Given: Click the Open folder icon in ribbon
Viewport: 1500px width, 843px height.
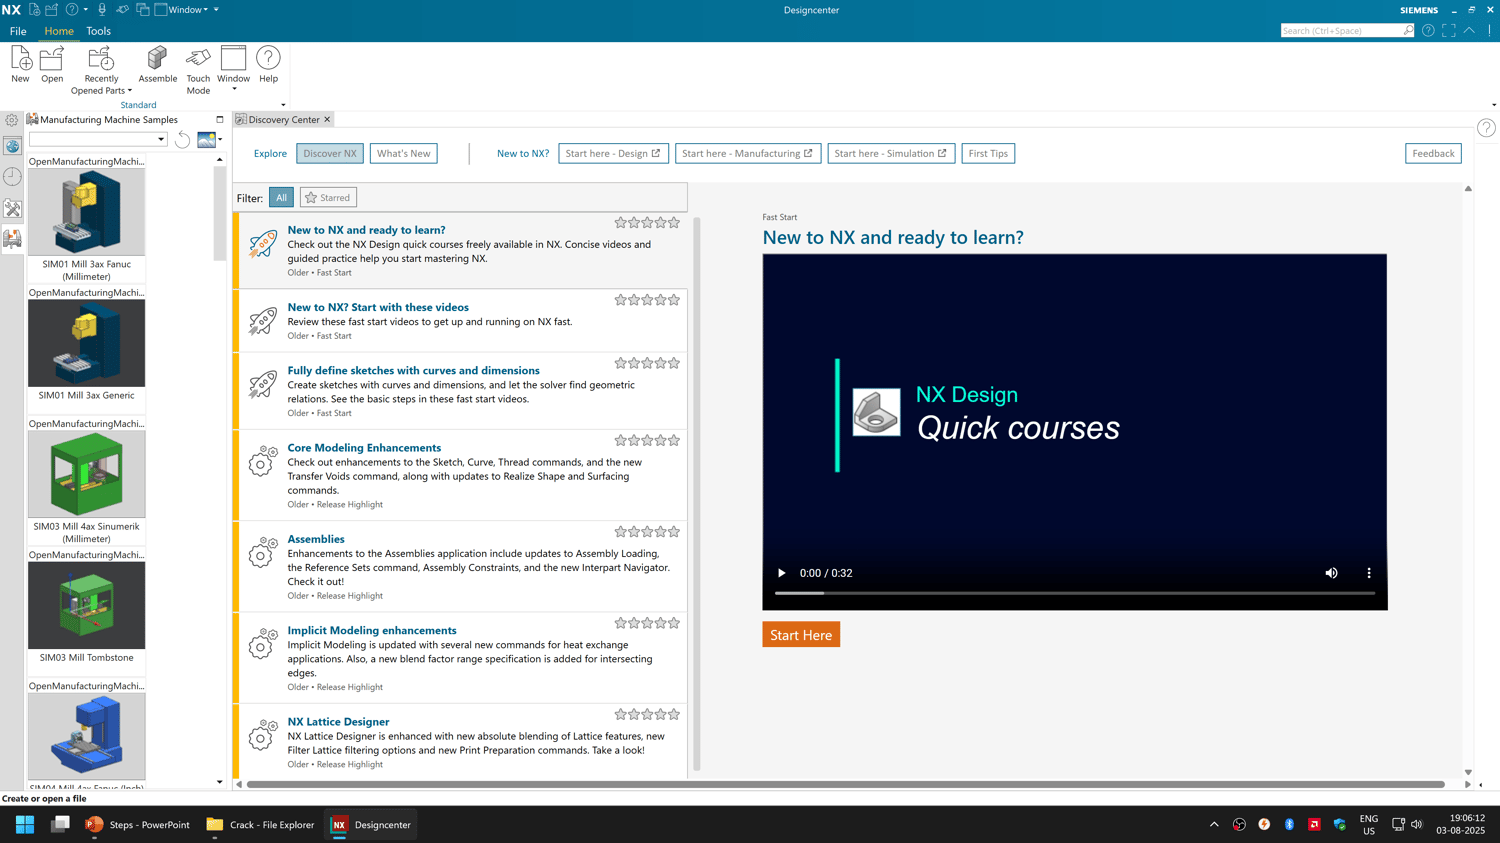Looking at the screenshot, I should [52, 59].
